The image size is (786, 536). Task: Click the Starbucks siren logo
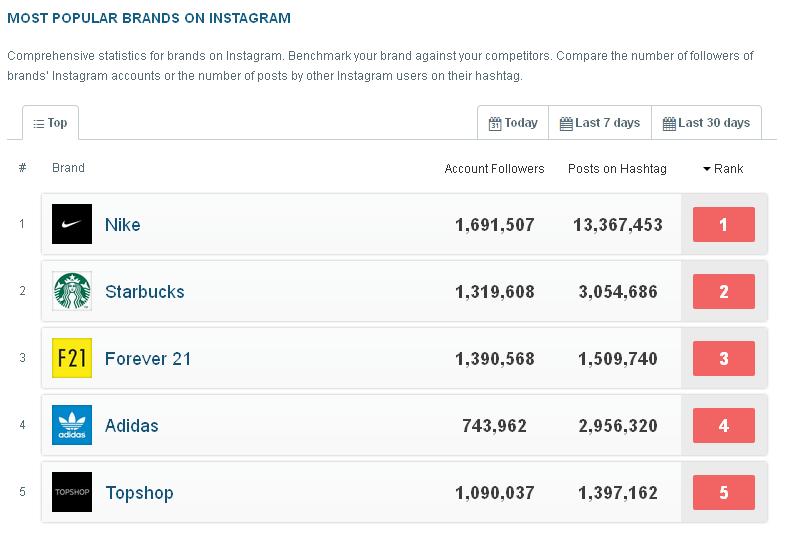point(71,291)
